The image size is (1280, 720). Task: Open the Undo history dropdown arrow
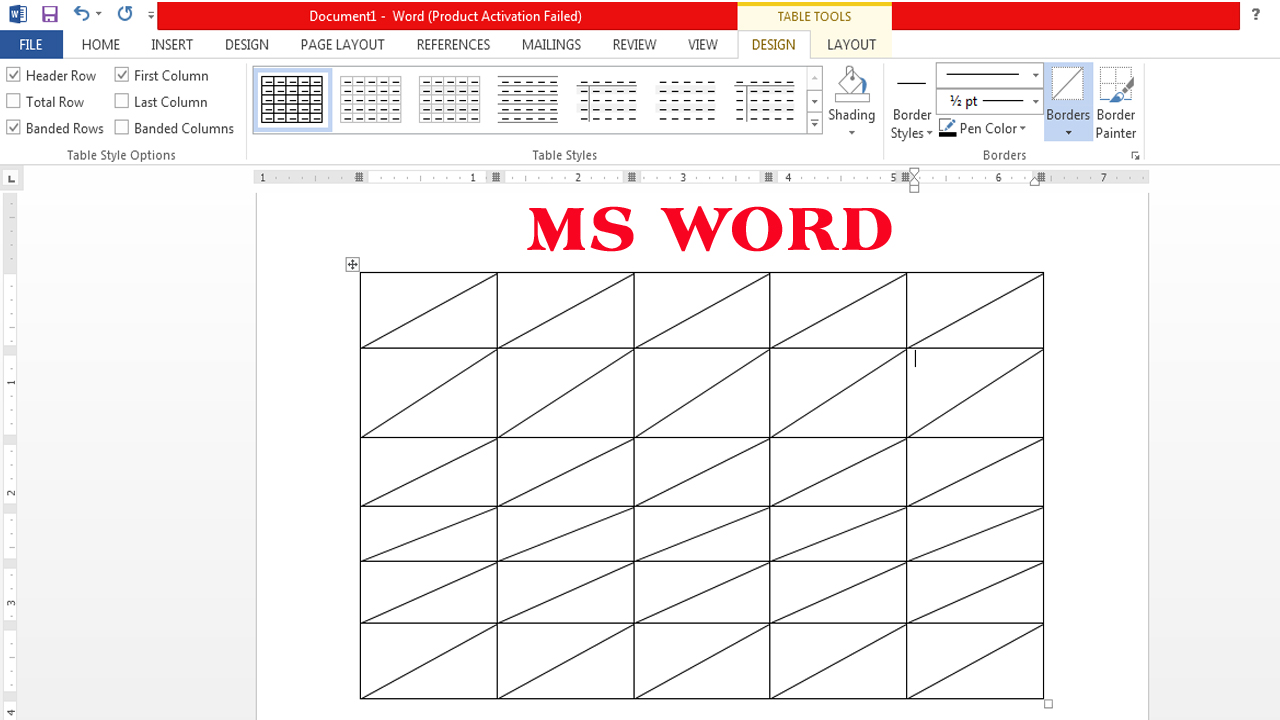[99, 15]
